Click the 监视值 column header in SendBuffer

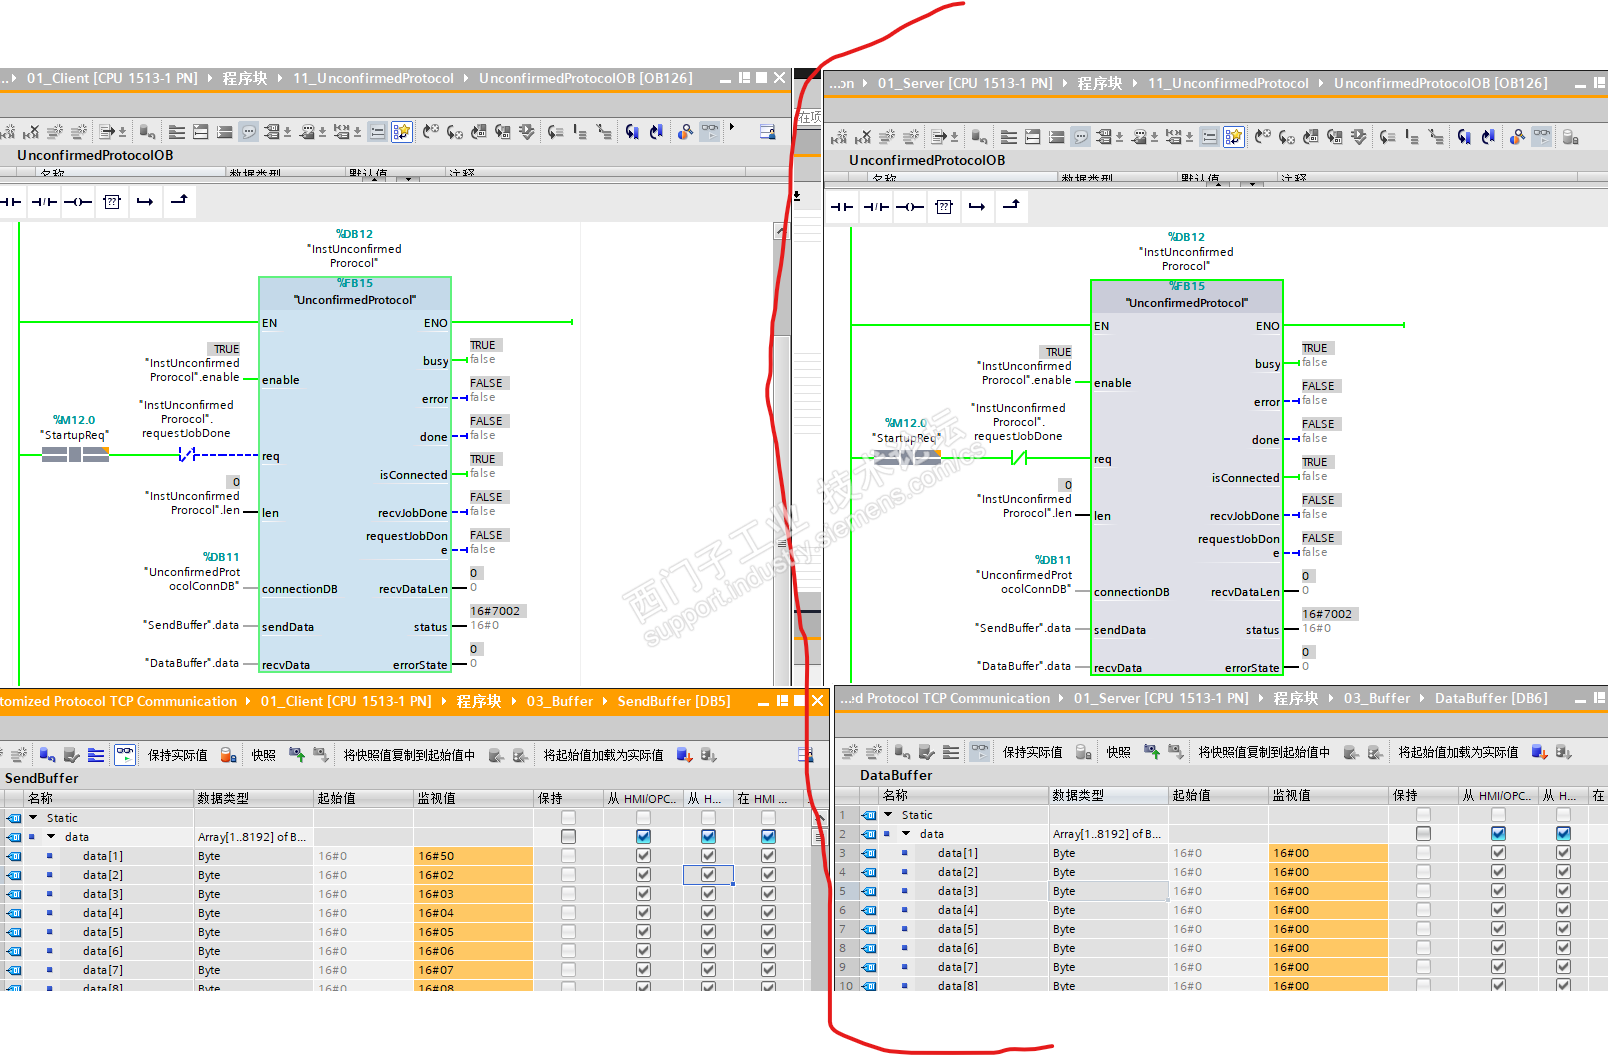coord(474,798)
